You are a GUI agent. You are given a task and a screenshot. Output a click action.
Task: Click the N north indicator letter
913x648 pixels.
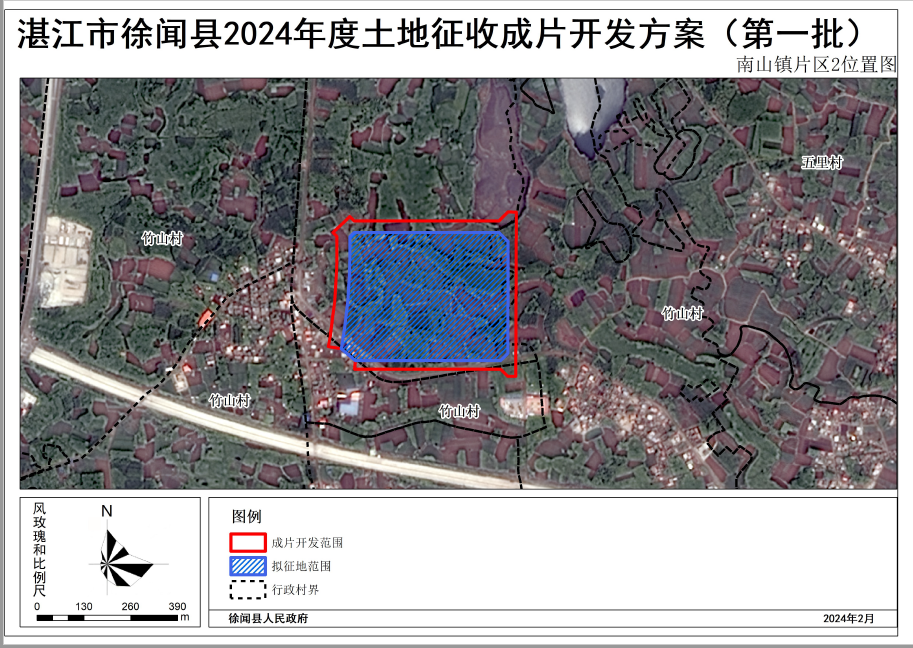pyautogui.click(x=107, y=511)
